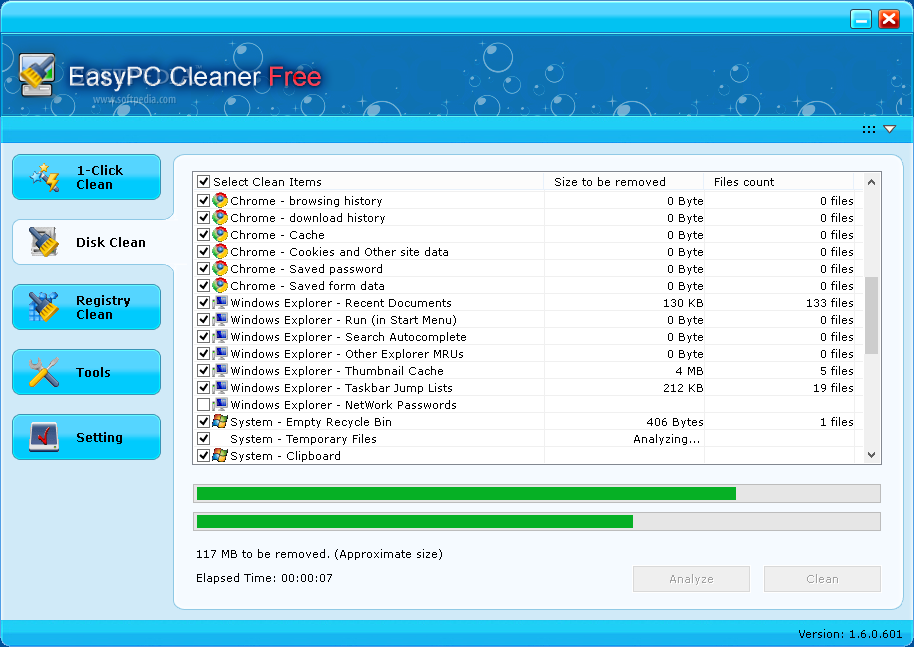Click the Files count column header

[779, 182]
